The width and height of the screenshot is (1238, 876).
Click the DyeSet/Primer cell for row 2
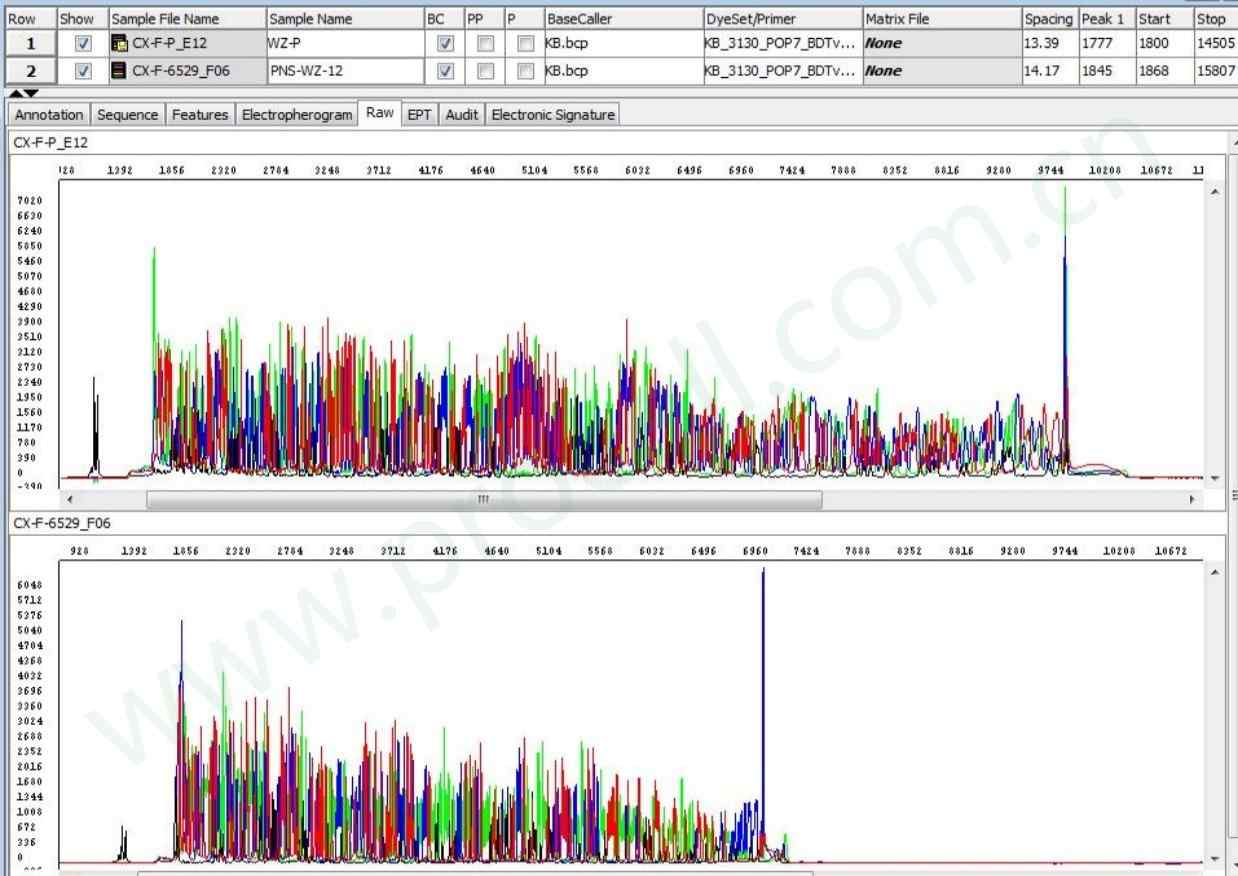[x=782, y=71]
